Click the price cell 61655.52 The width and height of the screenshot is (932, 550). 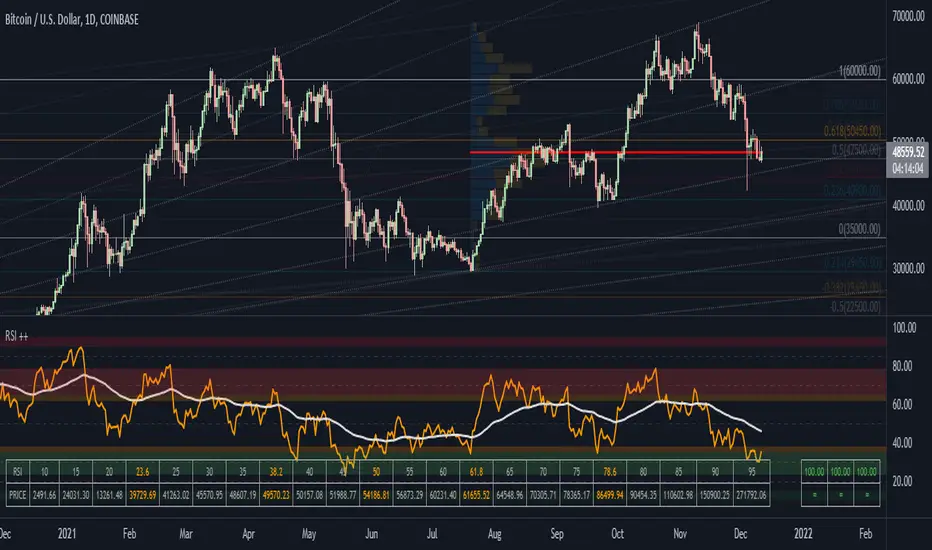[476, 495]
